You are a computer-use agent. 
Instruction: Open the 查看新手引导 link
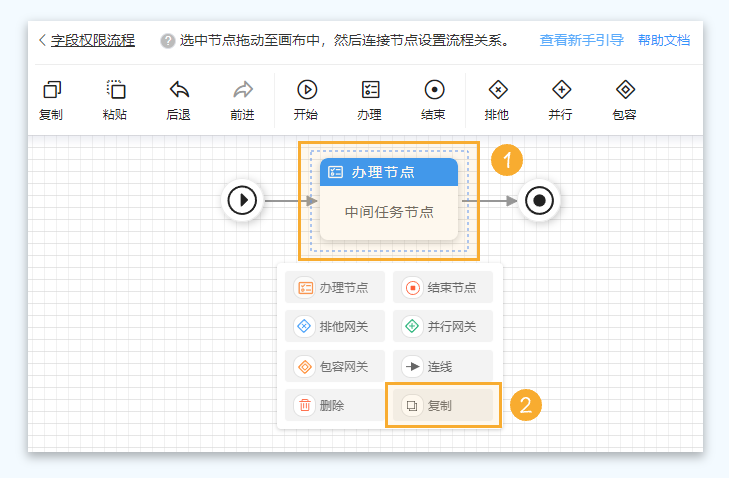pos(581,40)
